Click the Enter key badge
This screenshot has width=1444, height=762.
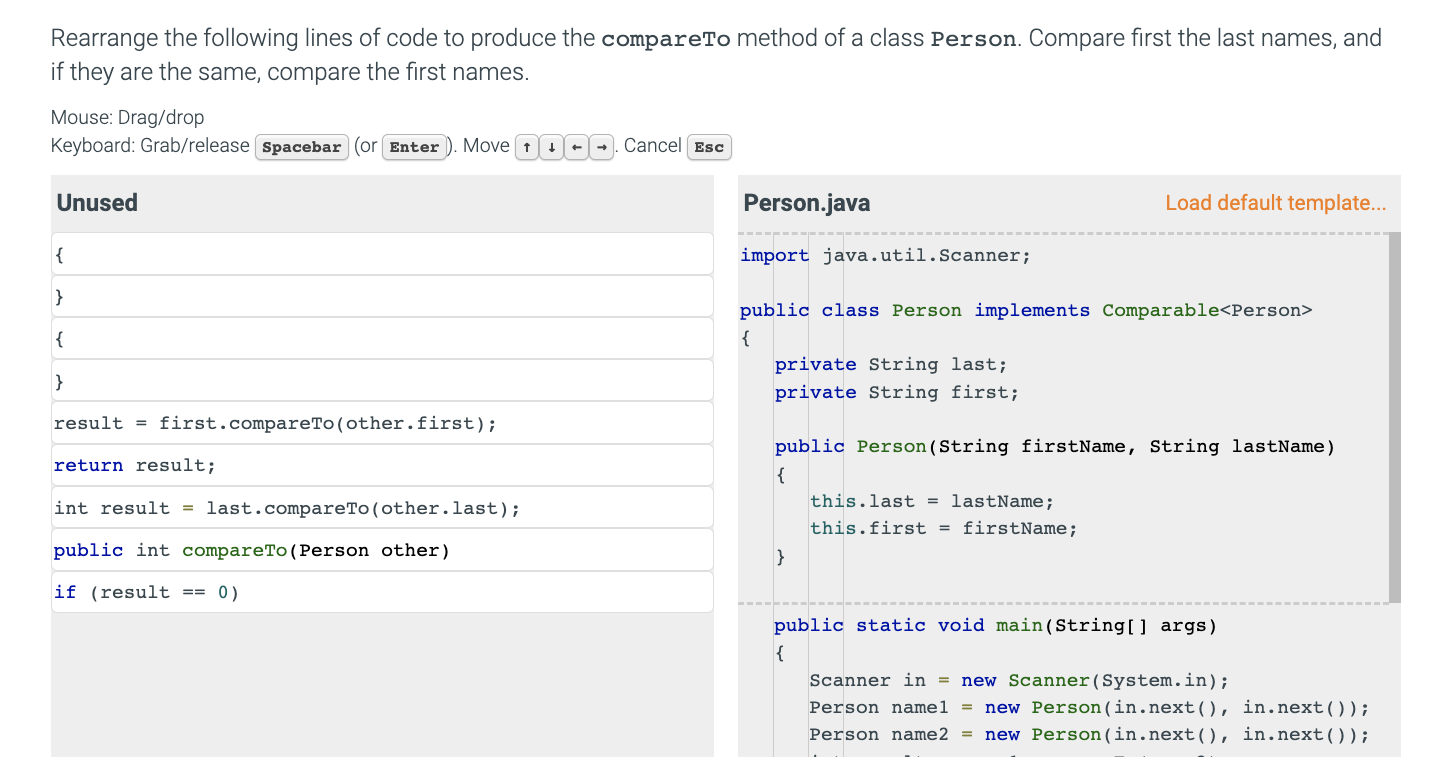click(415, 147)
